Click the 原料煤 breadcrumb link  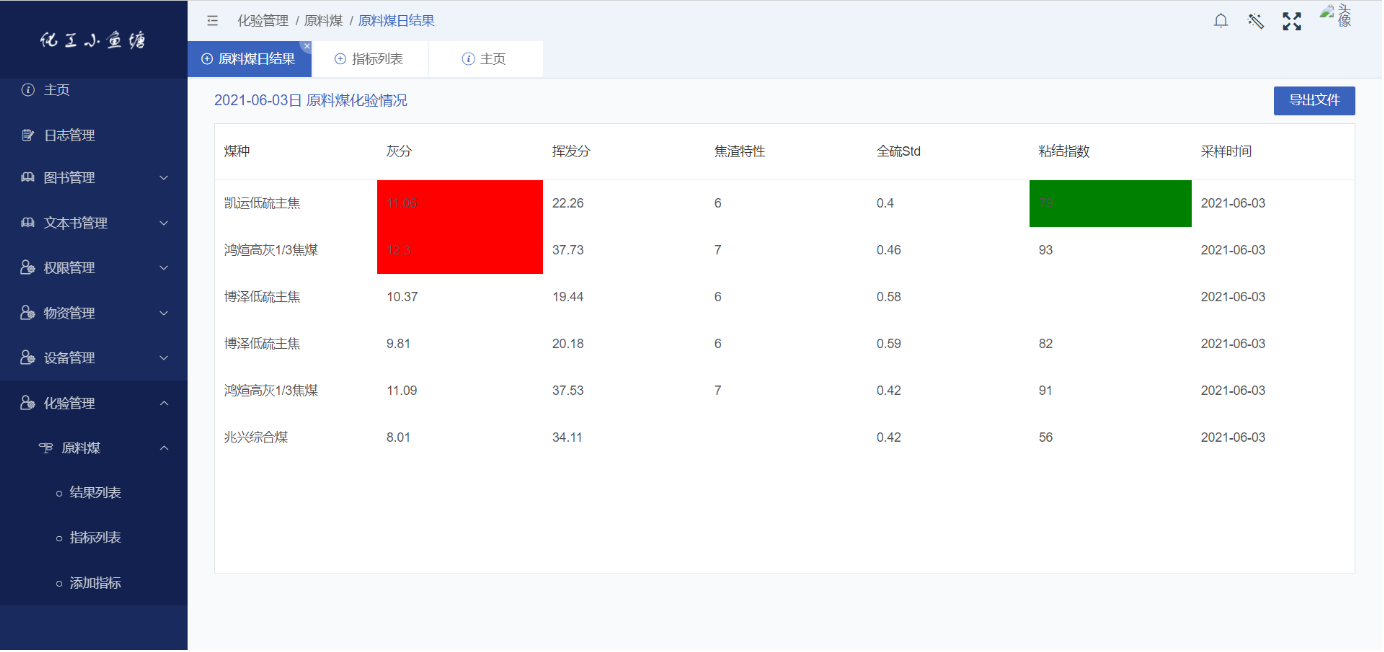pos(323,20)
